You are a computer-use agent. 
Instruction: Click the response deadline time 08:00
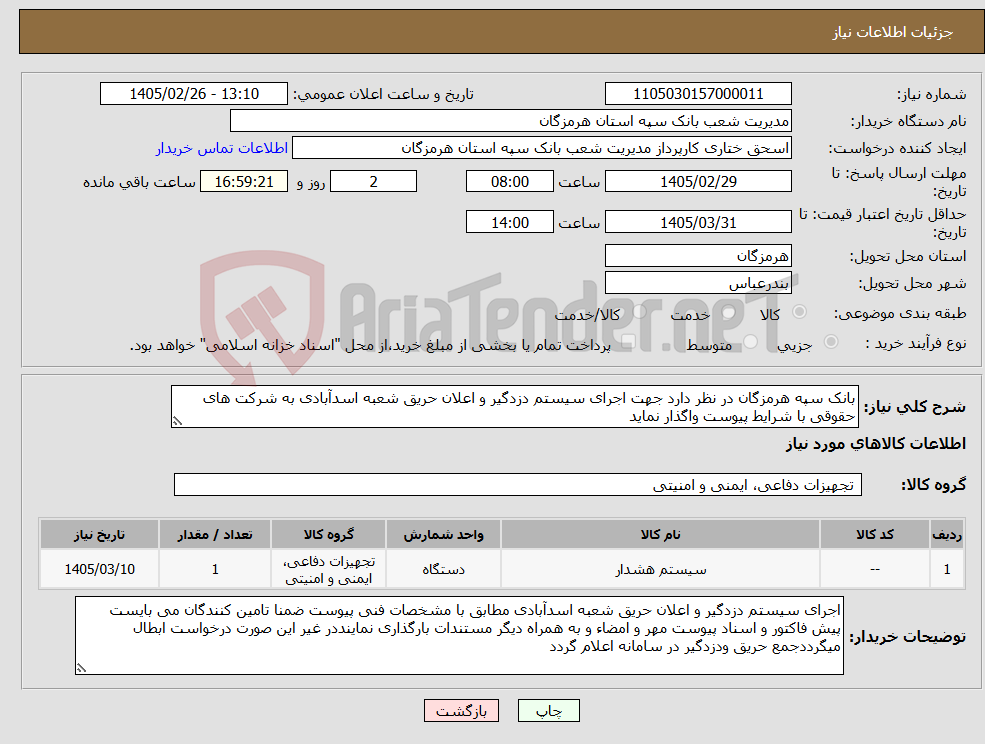509,182
